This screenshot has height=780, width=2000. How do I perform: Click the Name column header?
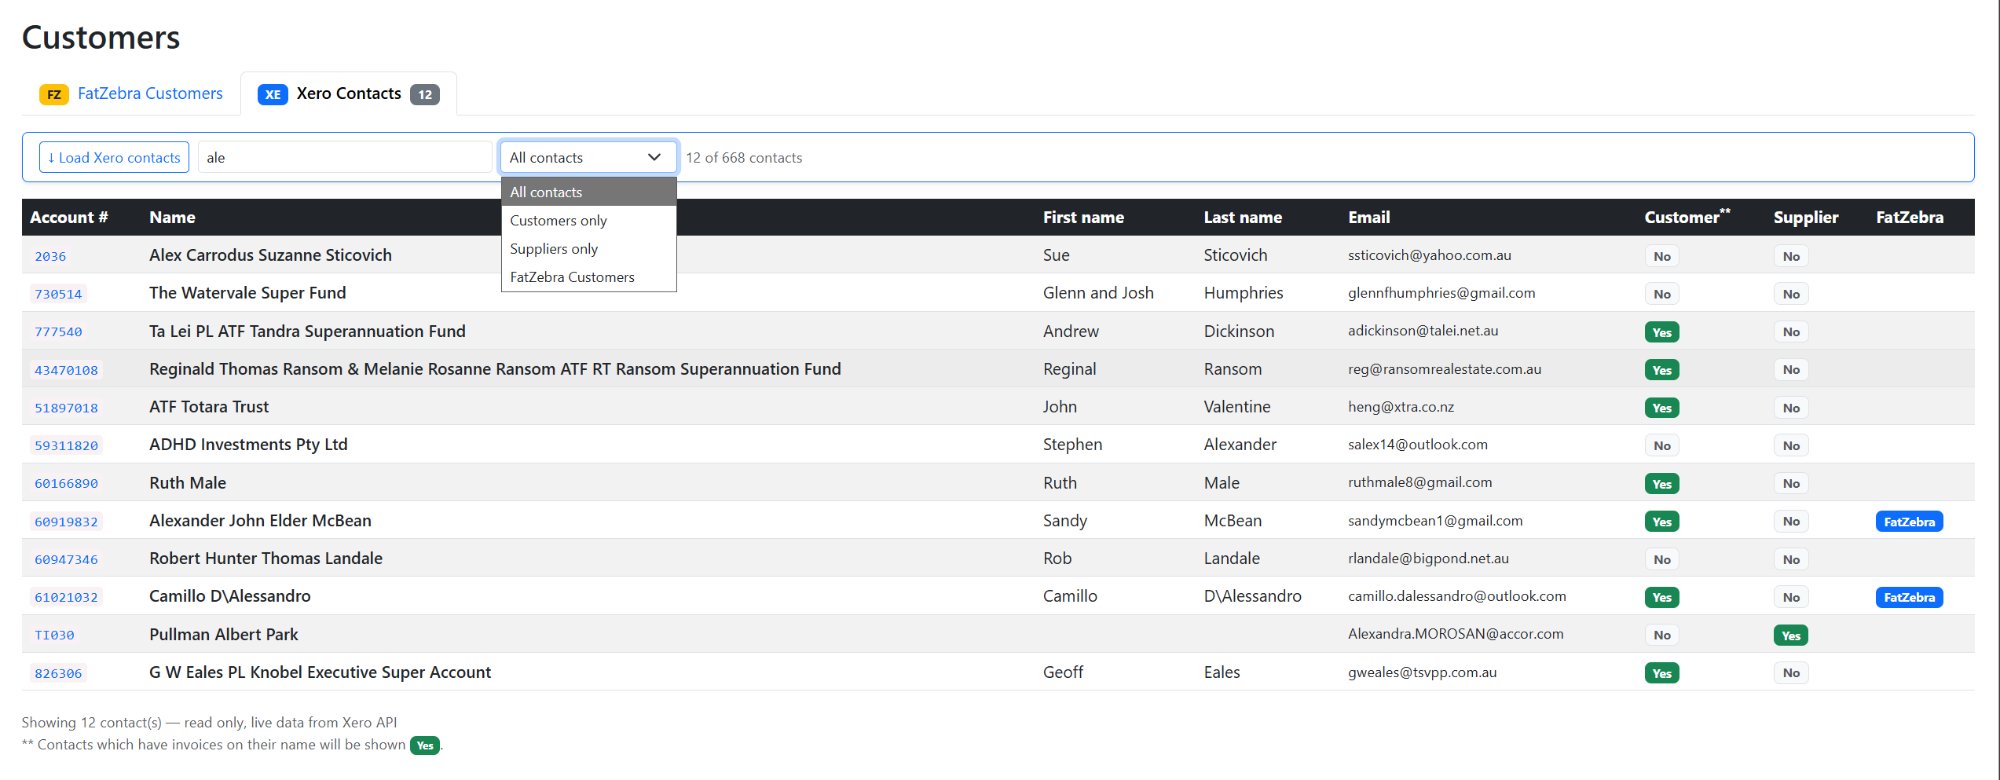pos(172,217)
